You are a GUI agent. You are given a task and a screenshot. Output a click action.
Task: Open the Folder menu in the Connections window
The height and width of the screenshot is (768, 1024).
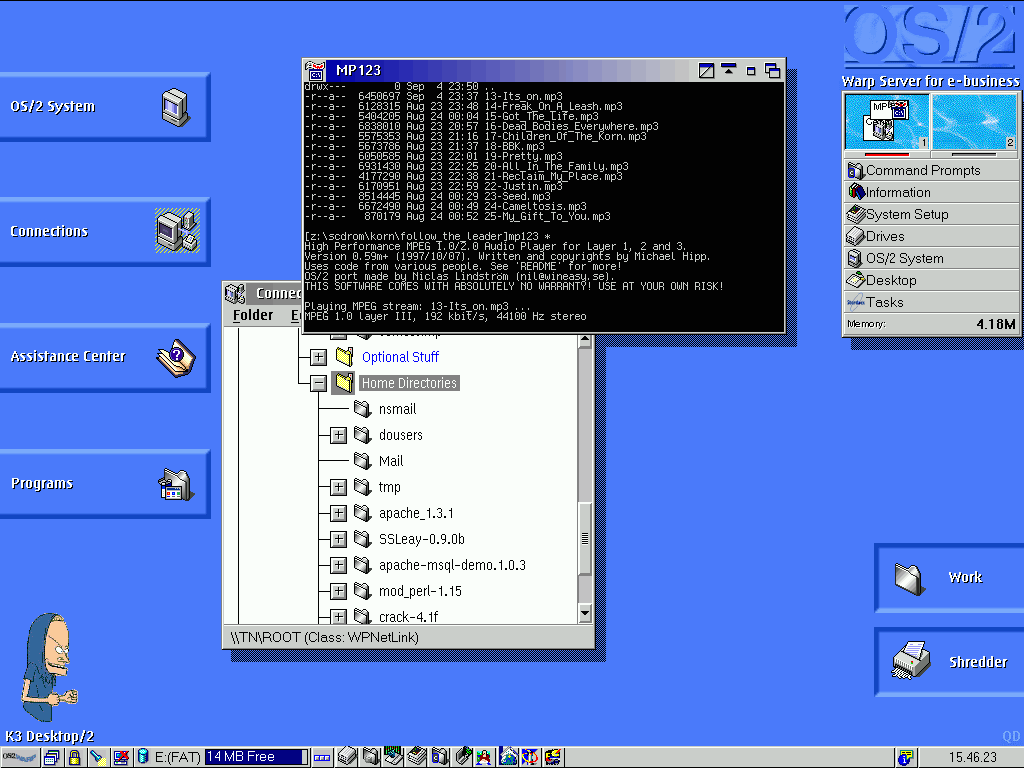pos(253,315)
